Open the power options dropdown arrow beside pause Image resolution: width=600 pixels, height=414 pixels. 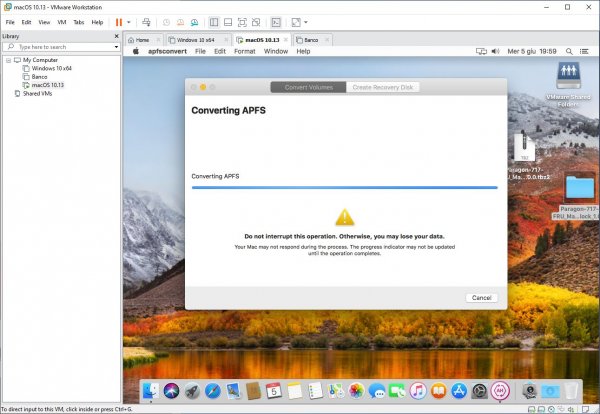[x=129, y=22]
